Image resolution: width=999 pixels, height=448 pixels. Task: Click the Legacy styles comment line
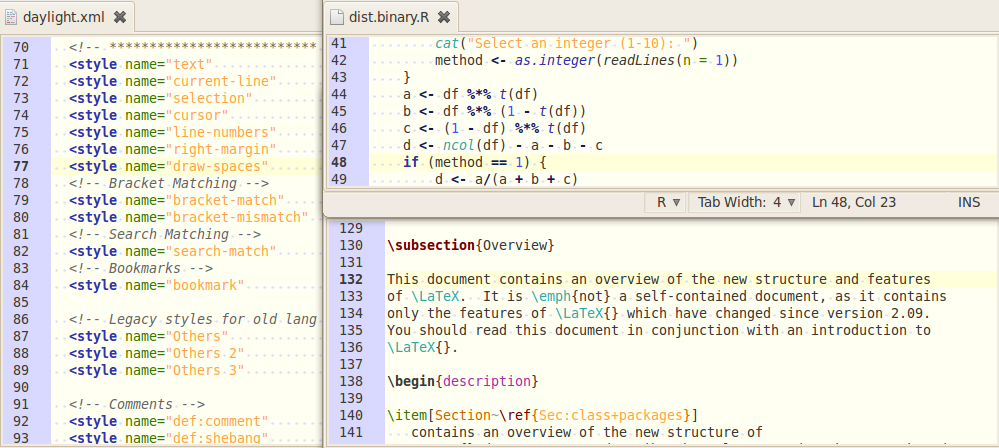point(193,319)
